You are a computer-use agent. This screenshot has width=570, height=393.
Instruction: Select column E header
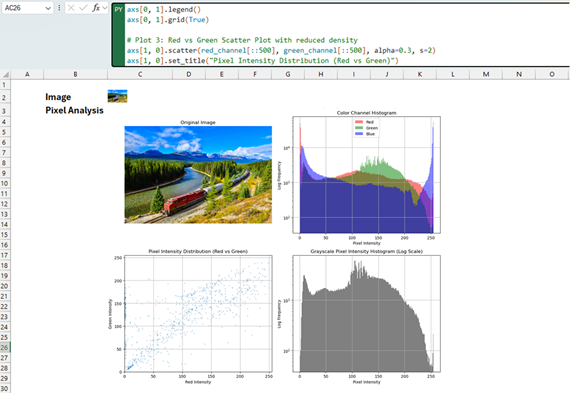tap(222, 74)
